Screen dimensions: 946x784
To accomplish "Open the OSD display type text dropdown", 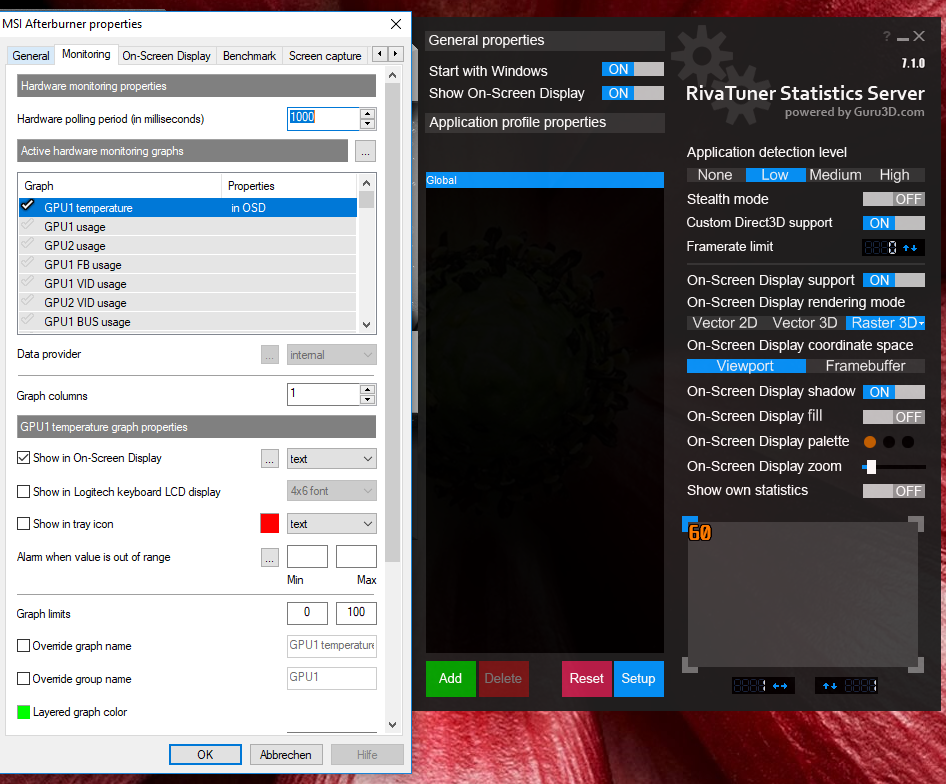I will pyautogui.click(x=332, y=459).
